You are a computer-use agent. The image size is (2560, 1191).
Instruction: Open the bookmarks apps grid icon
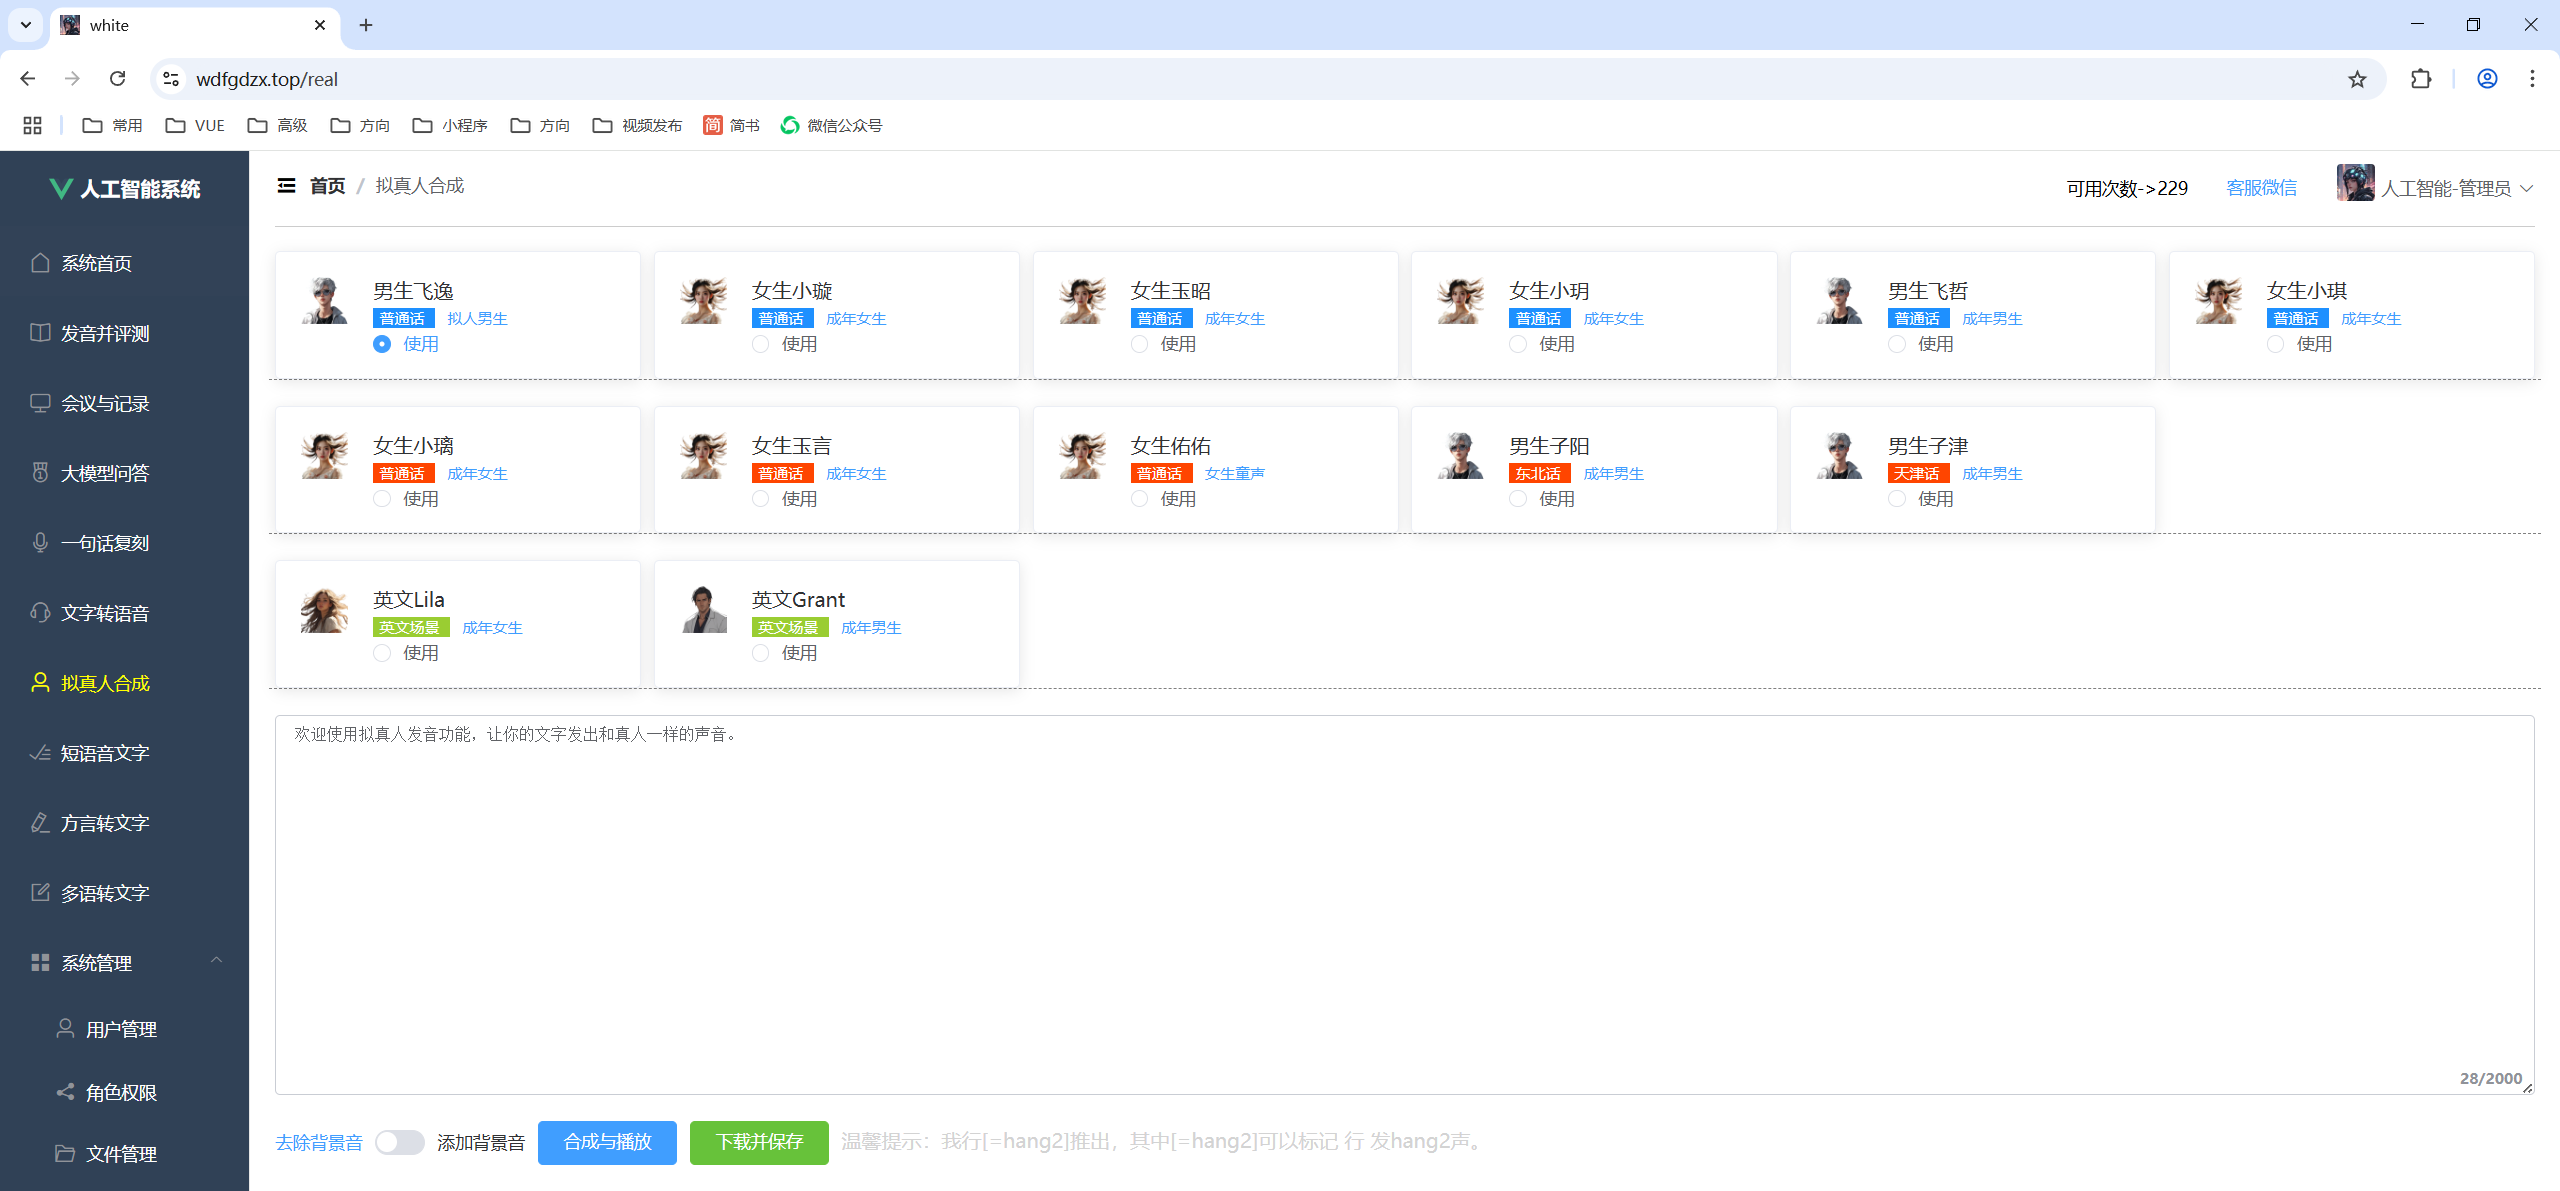tap(32, 125)
